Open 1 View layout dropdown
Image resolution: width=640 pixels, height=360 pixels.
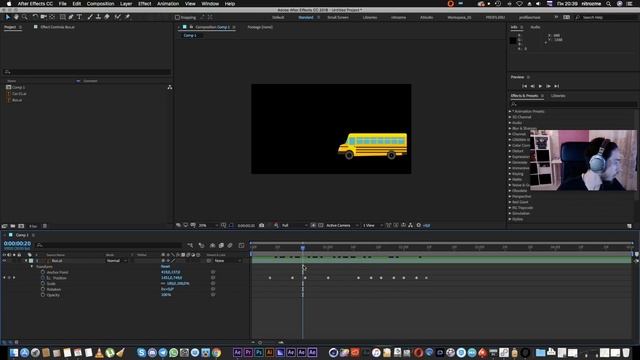[x=373, y=225]
